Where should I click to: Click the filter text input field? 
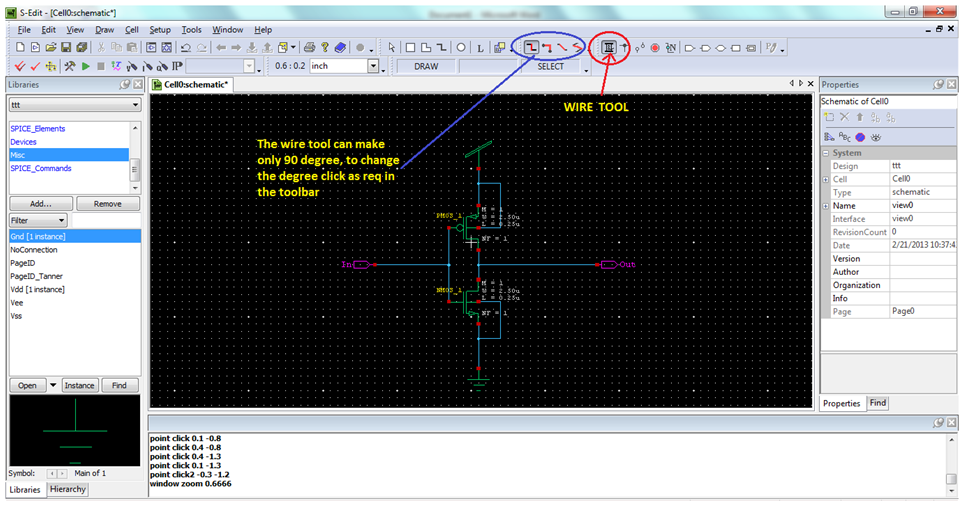[x=106, y=220]
